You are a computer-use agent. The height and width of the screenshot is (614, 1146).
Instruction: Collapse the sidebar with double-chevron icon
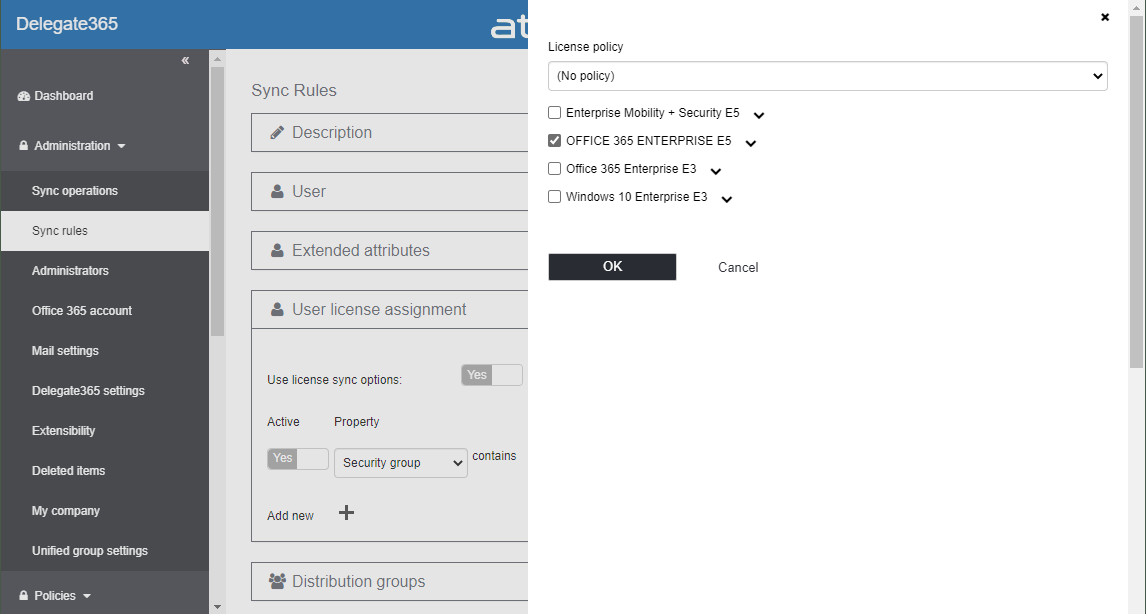[185, 61]
